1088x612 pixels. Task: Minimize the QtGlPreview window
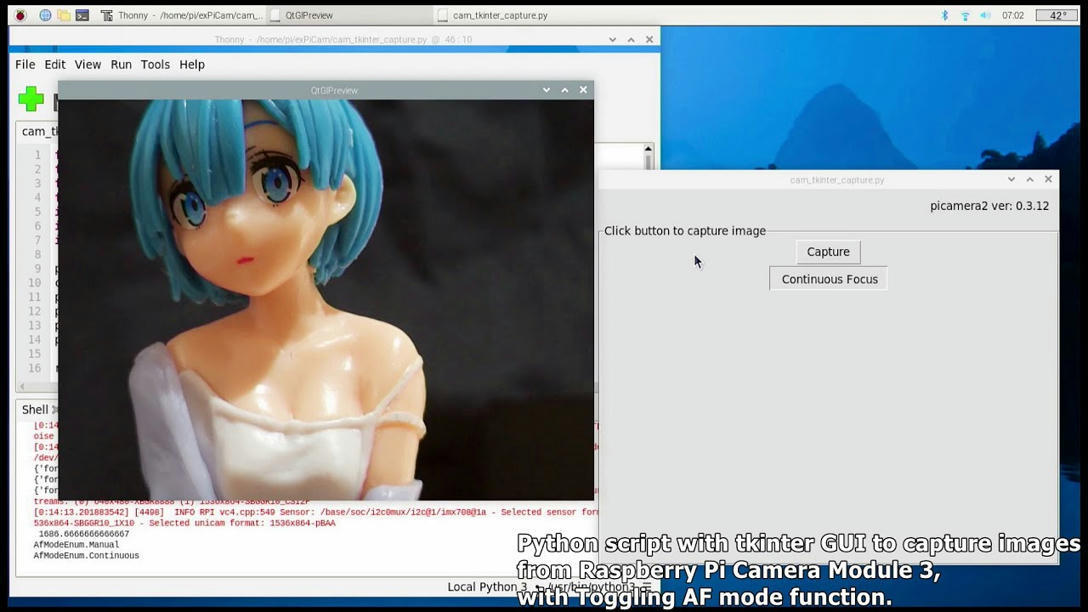pos(546,90)
